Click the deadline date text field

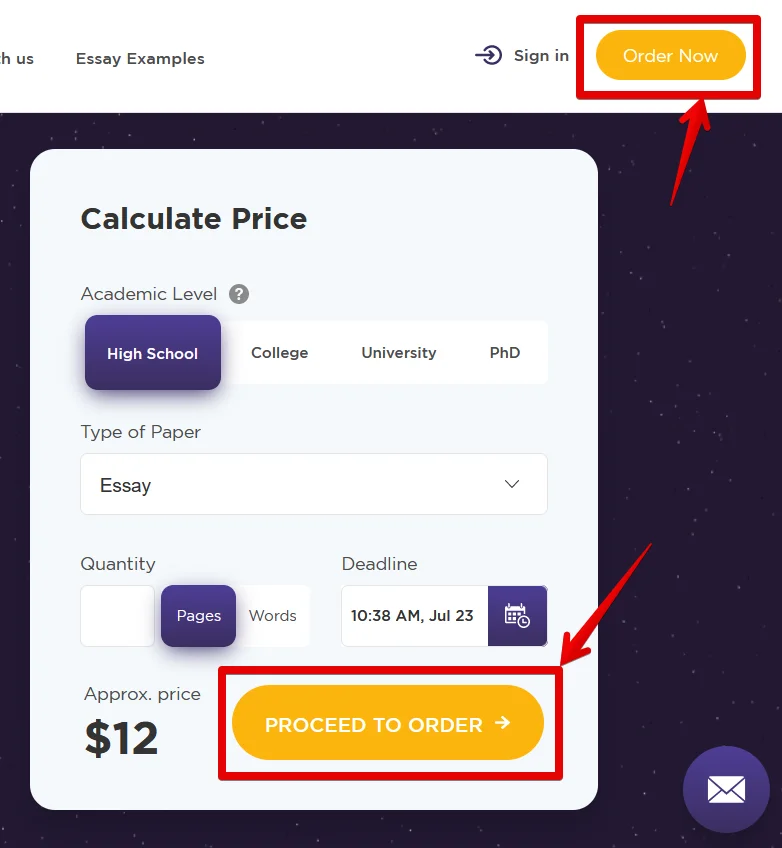click(x=413, y=616)
